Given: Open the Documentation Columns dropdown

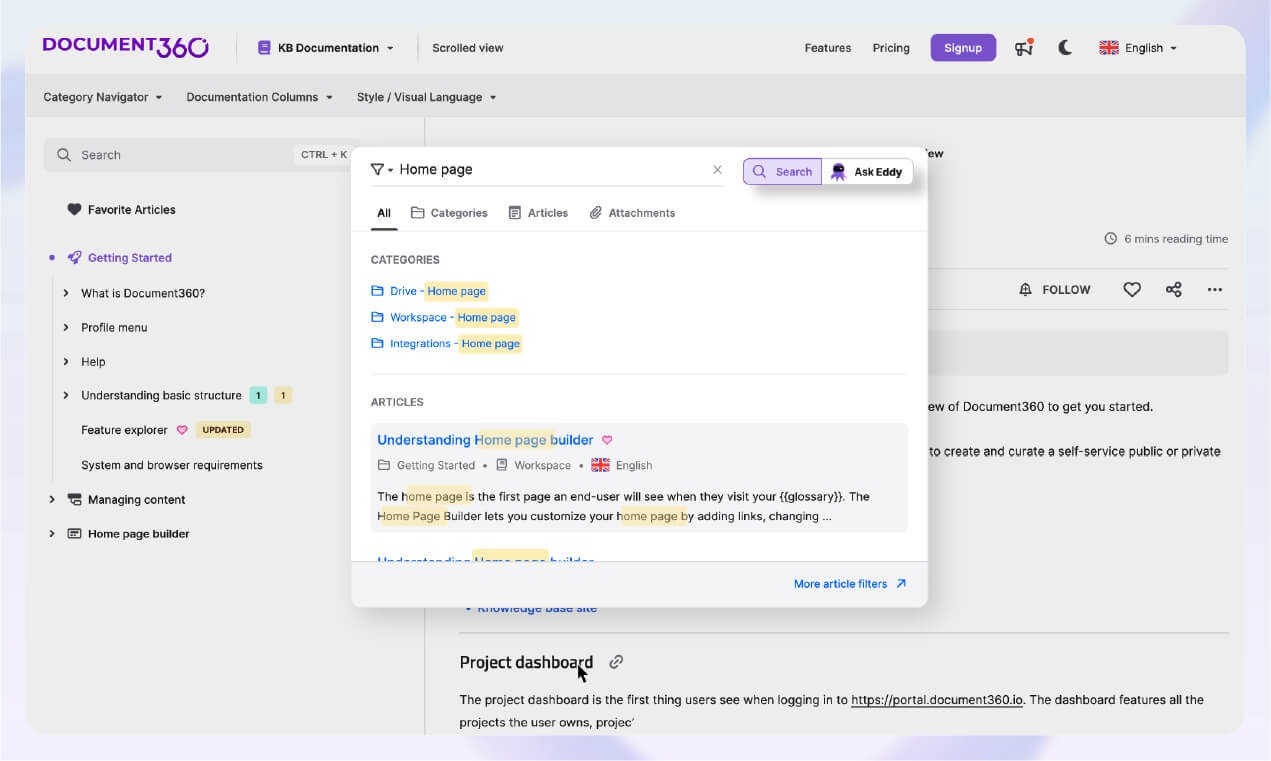Looking at the screenshot, I should tap(259, 97).
